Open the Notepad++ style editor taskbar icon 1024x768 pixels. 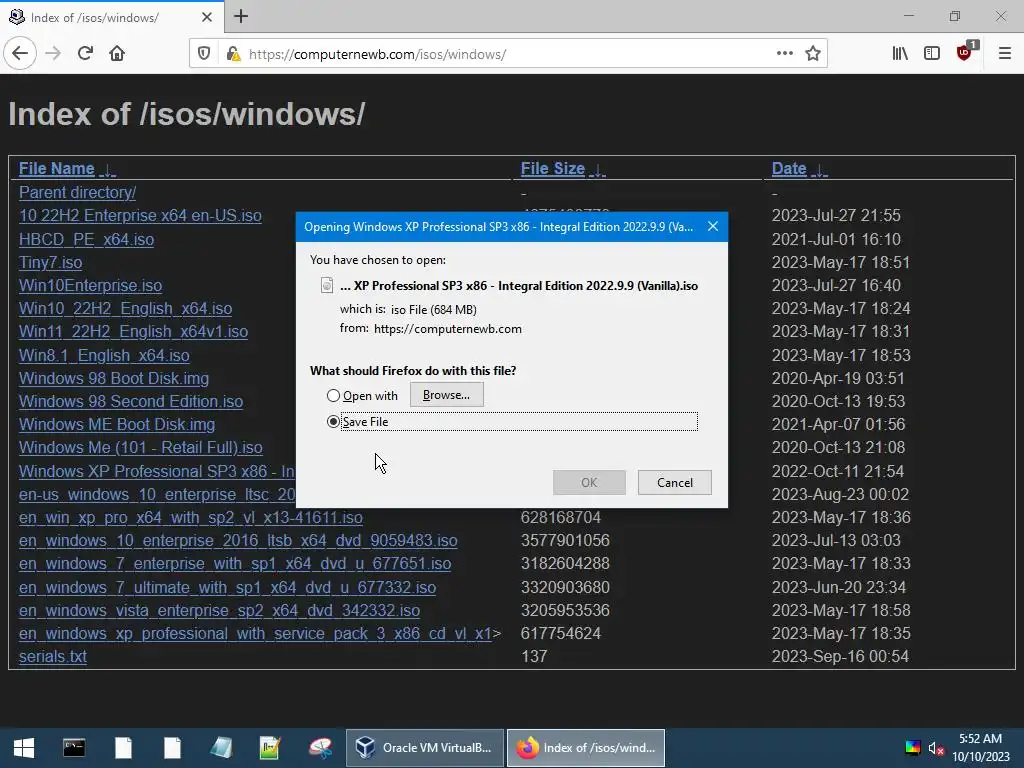click(x=270, y=748)
